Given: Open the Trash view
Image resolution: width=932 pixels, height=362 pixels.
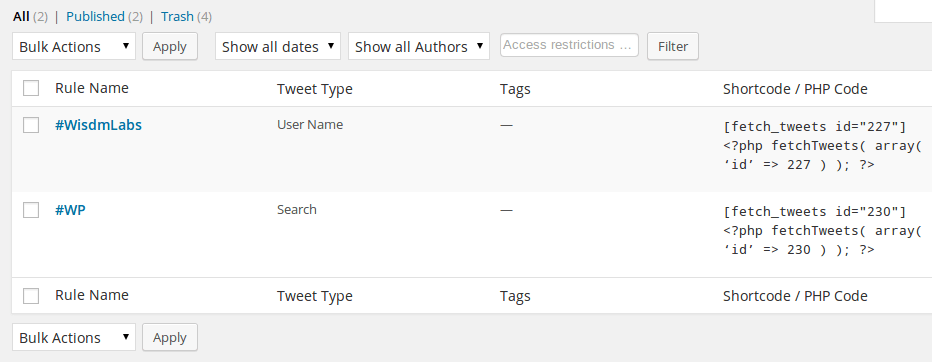Looking at the screenshot, I should [177, 17].
